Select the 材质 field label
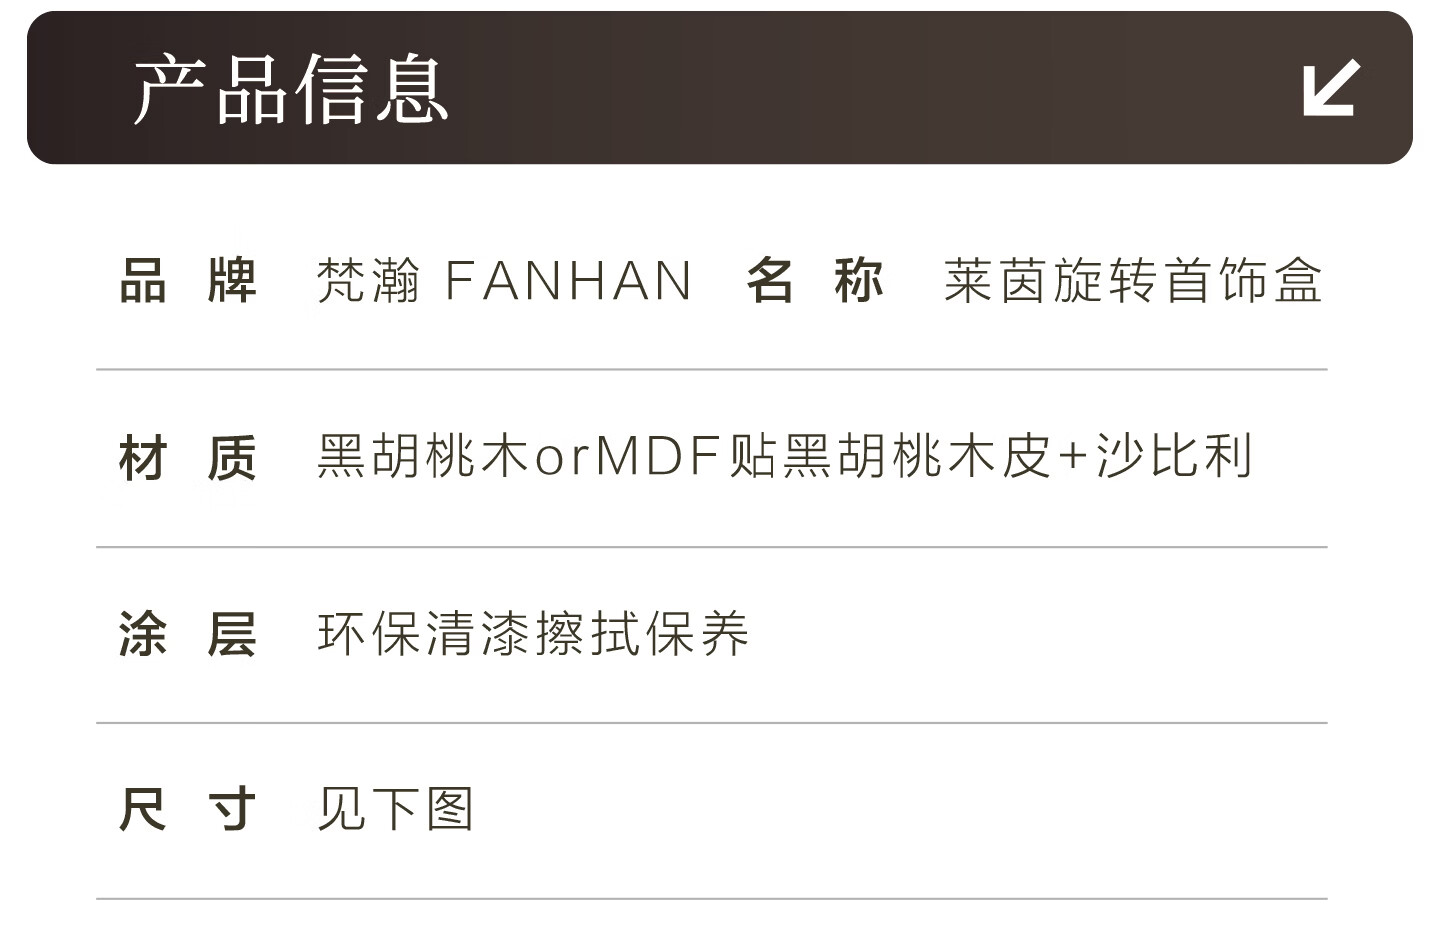Viewport: 1440px width, 927px height. [x=188, y=459]
